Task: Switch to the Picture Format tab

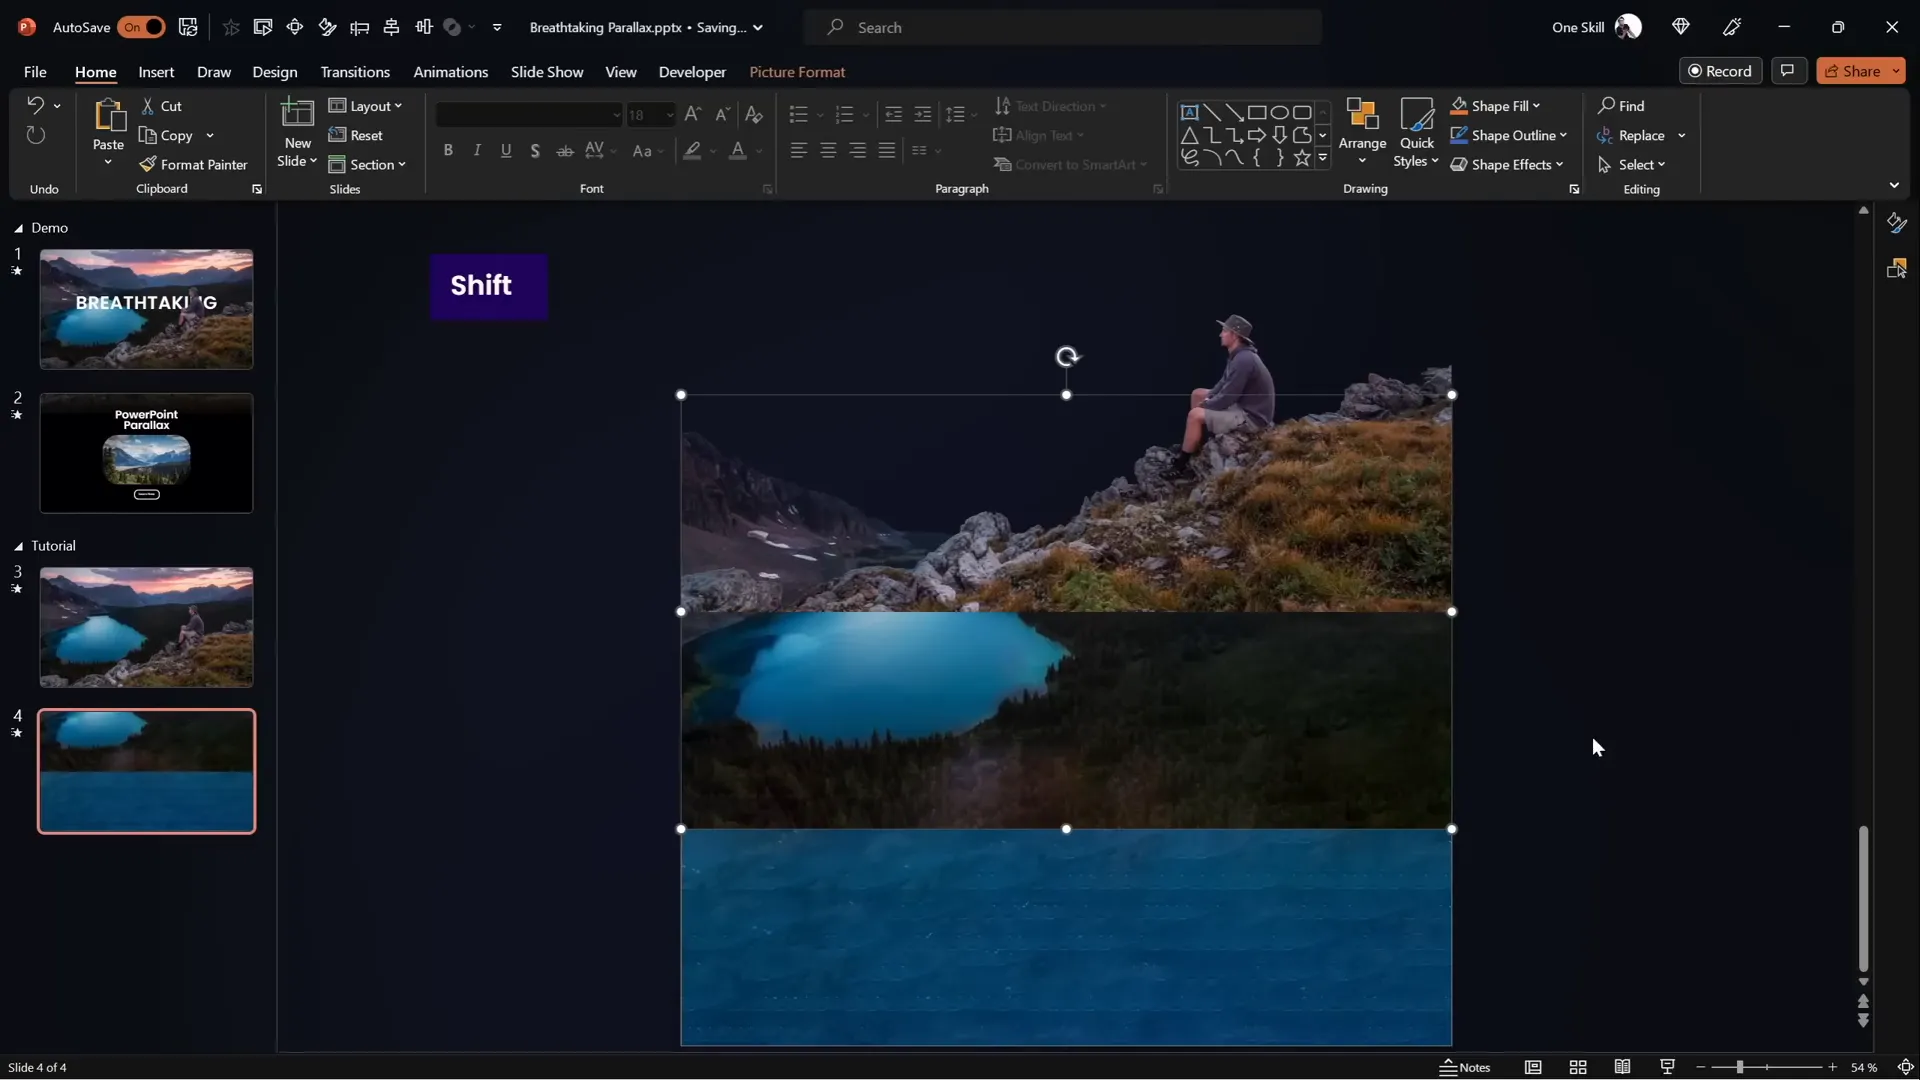Action: [797, 72]
